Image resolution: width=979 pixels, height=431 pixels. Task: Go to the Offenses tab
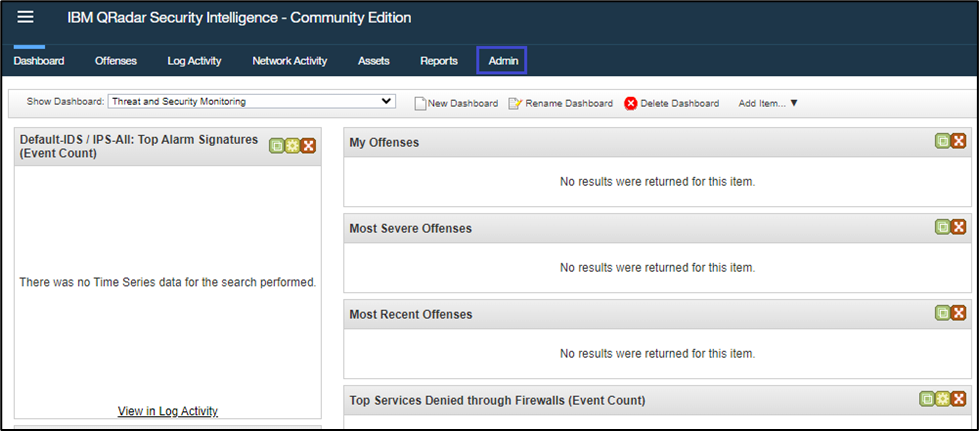116,61
